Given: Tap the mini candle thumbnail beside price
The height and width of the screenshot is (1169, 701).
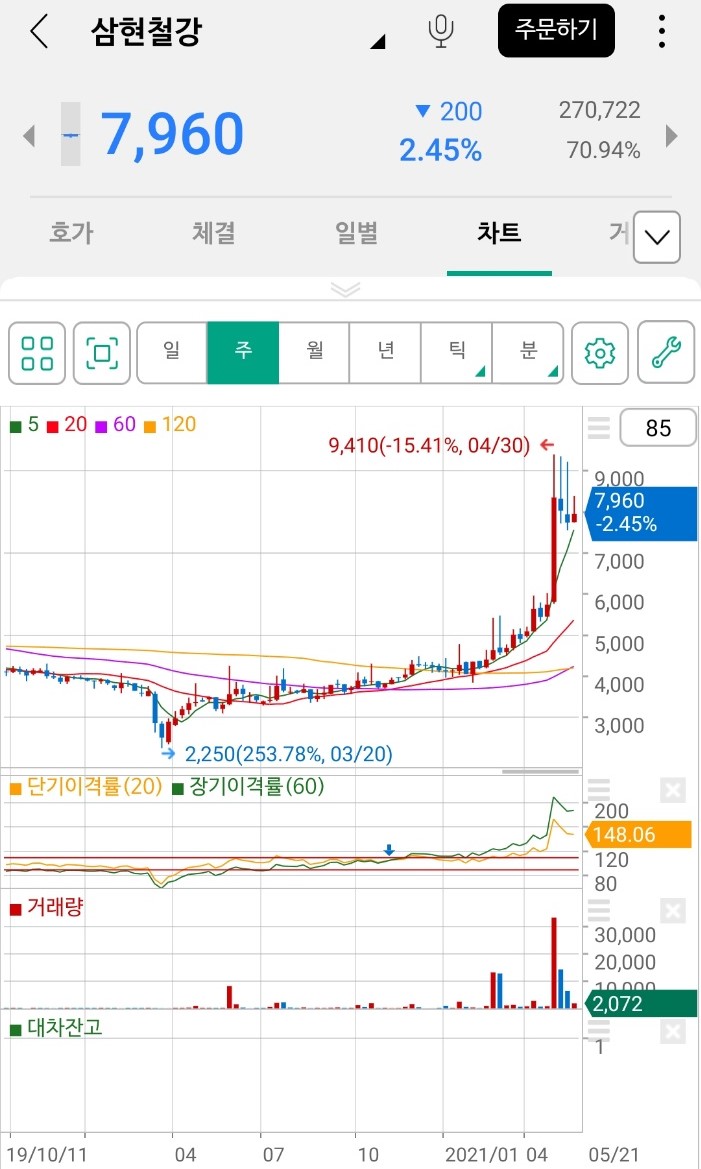Looking at the screenshot, I should [70, 134].
